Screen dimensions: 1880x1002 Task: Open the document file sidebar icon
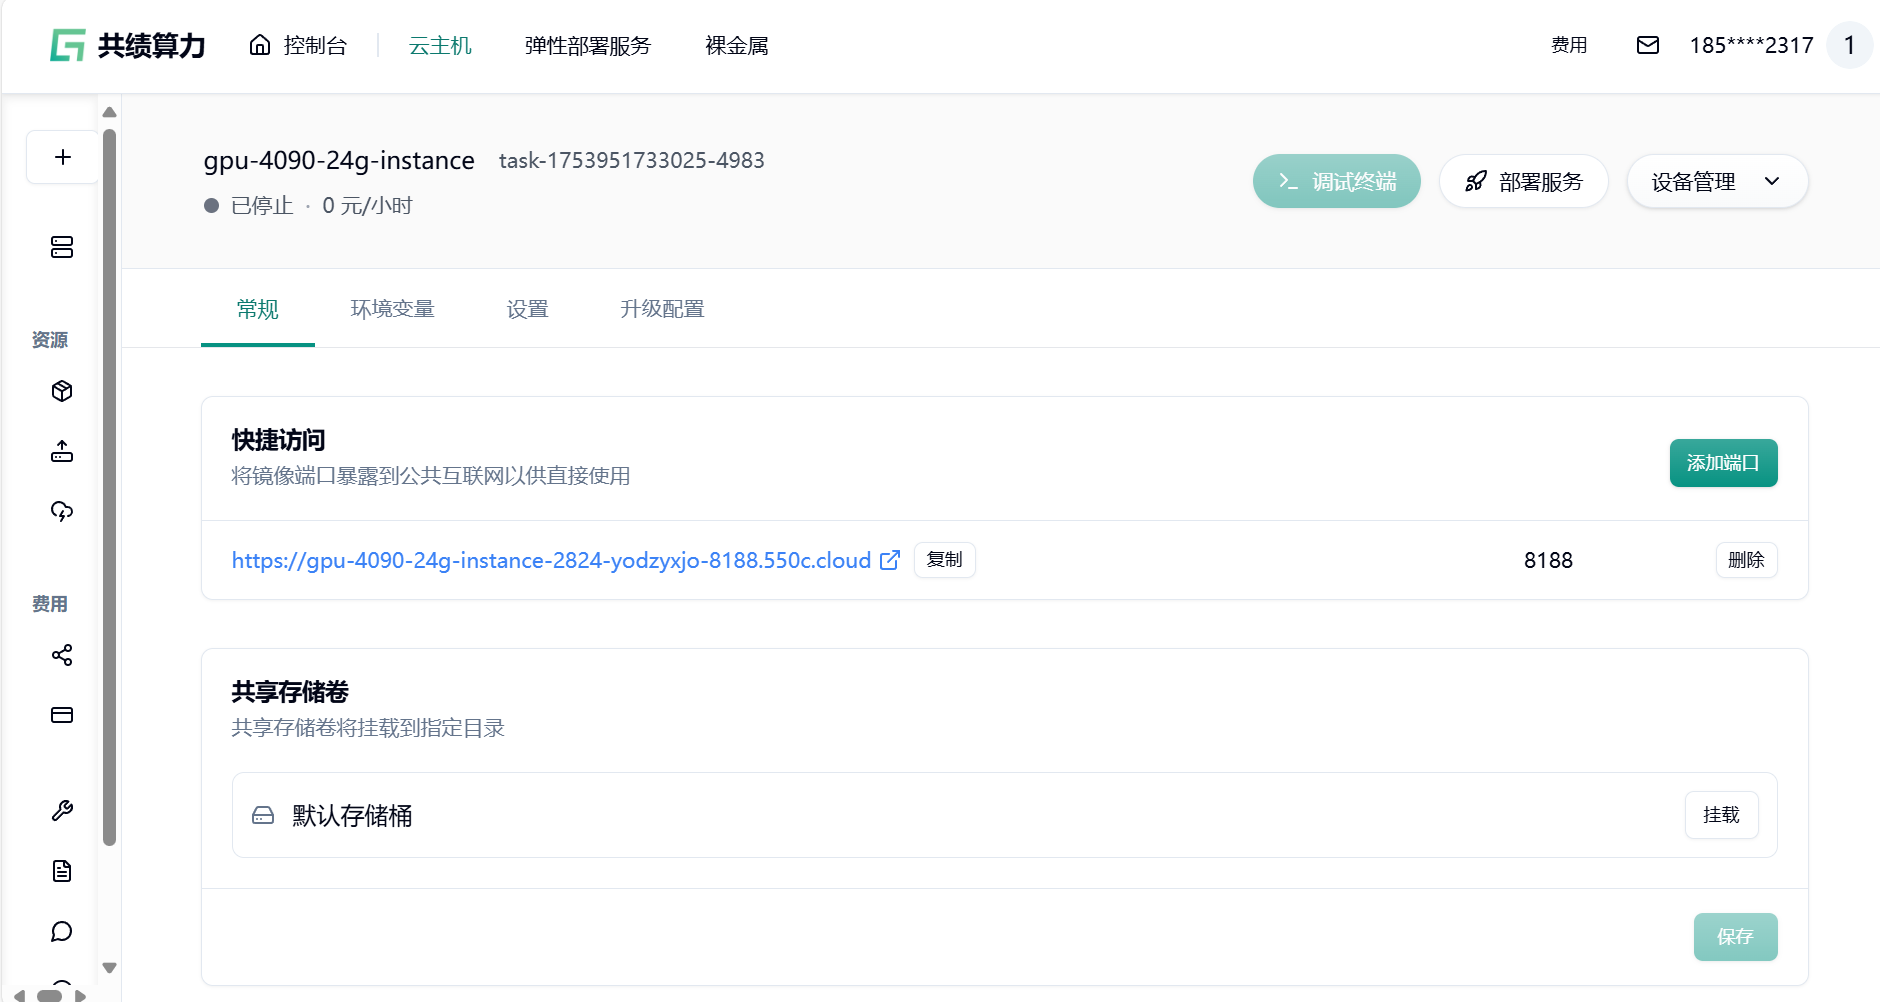point(62,871)
